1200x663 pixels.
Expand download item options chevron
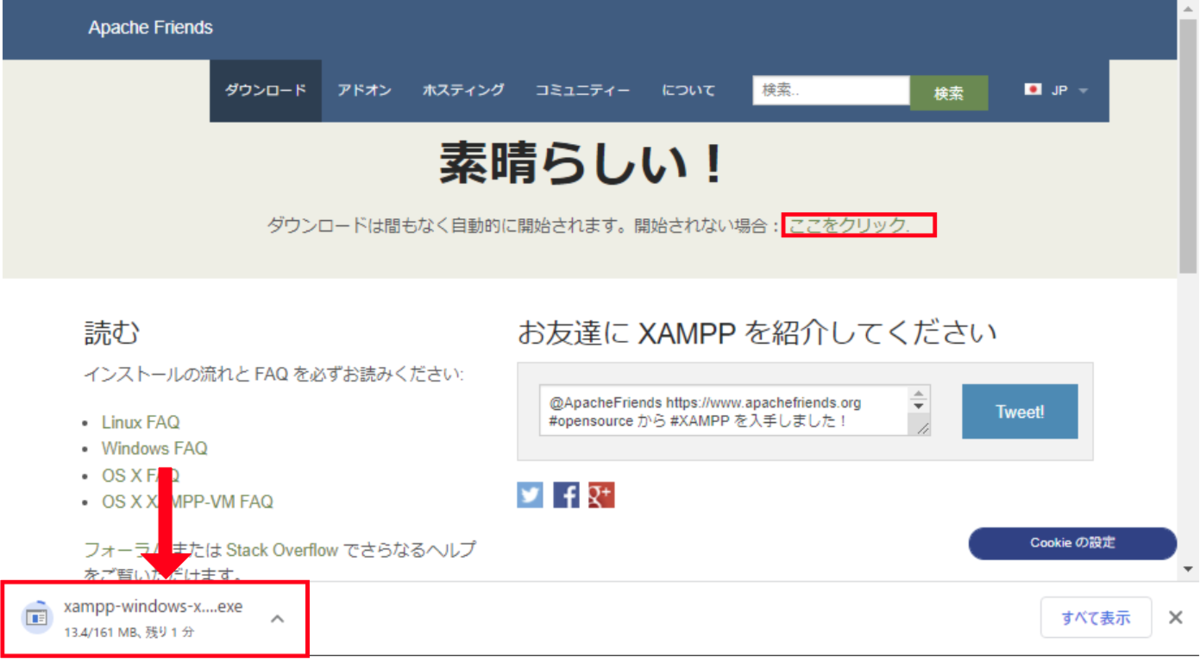[x=278, y=618]
